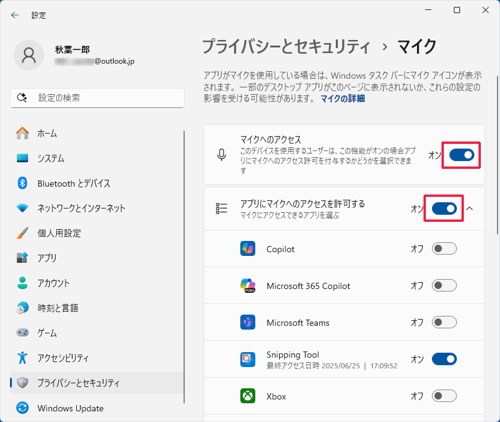Click the Windows Update sync icon
This screenshot has width=500, height=422.
(22, 408)
